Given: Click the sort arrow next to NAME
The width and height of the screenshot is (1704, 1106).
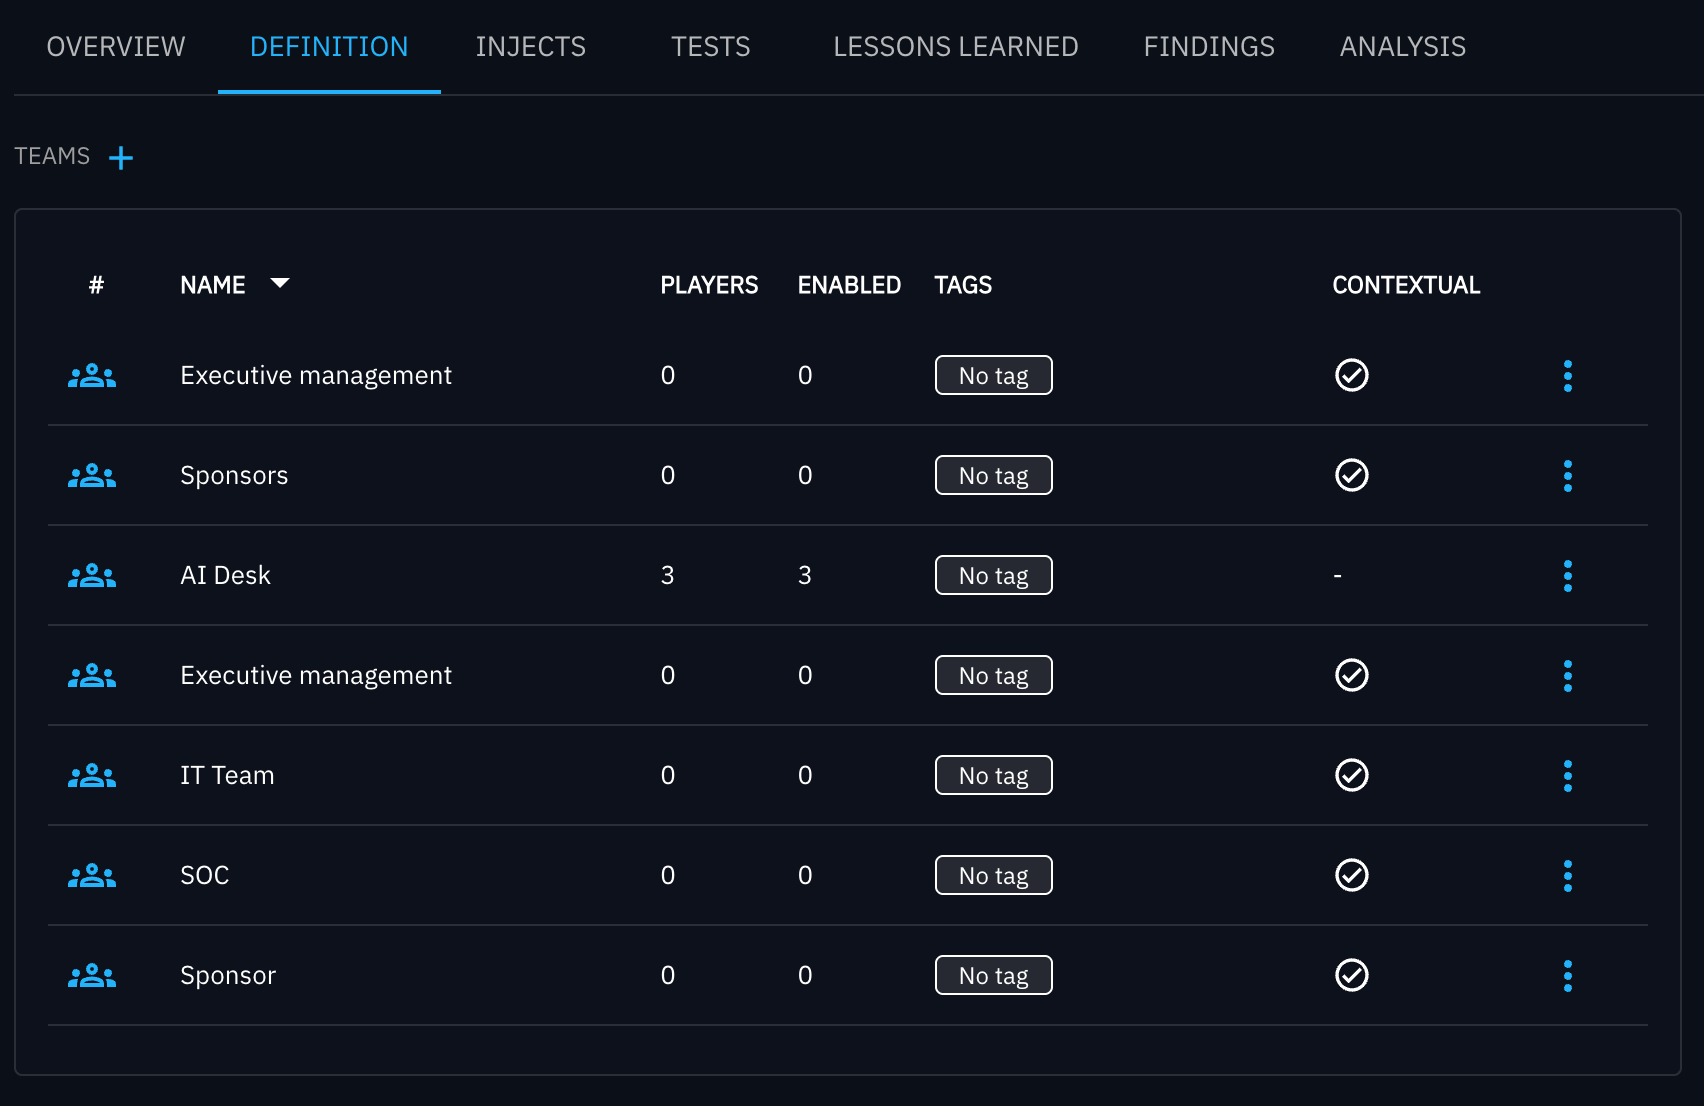Looking at the screenshot, I should [280, 284].
